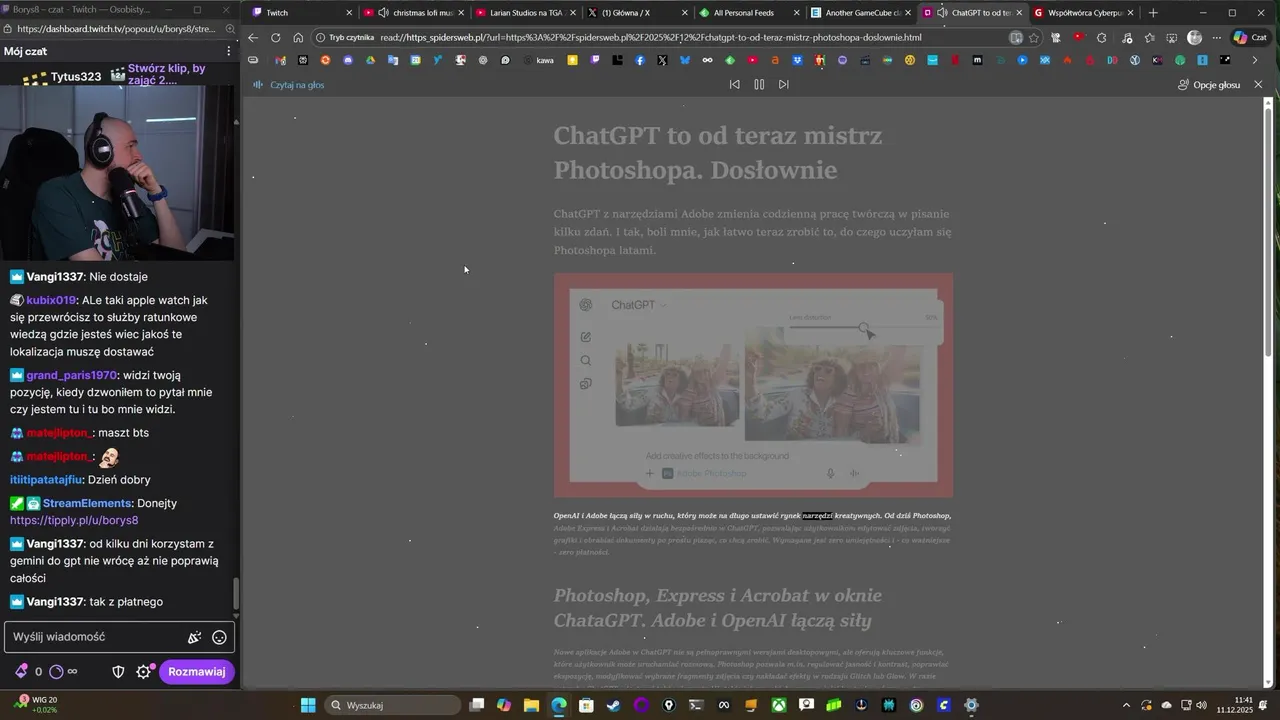Click the highlighted word narzędzi in article

tap(817, 516)
